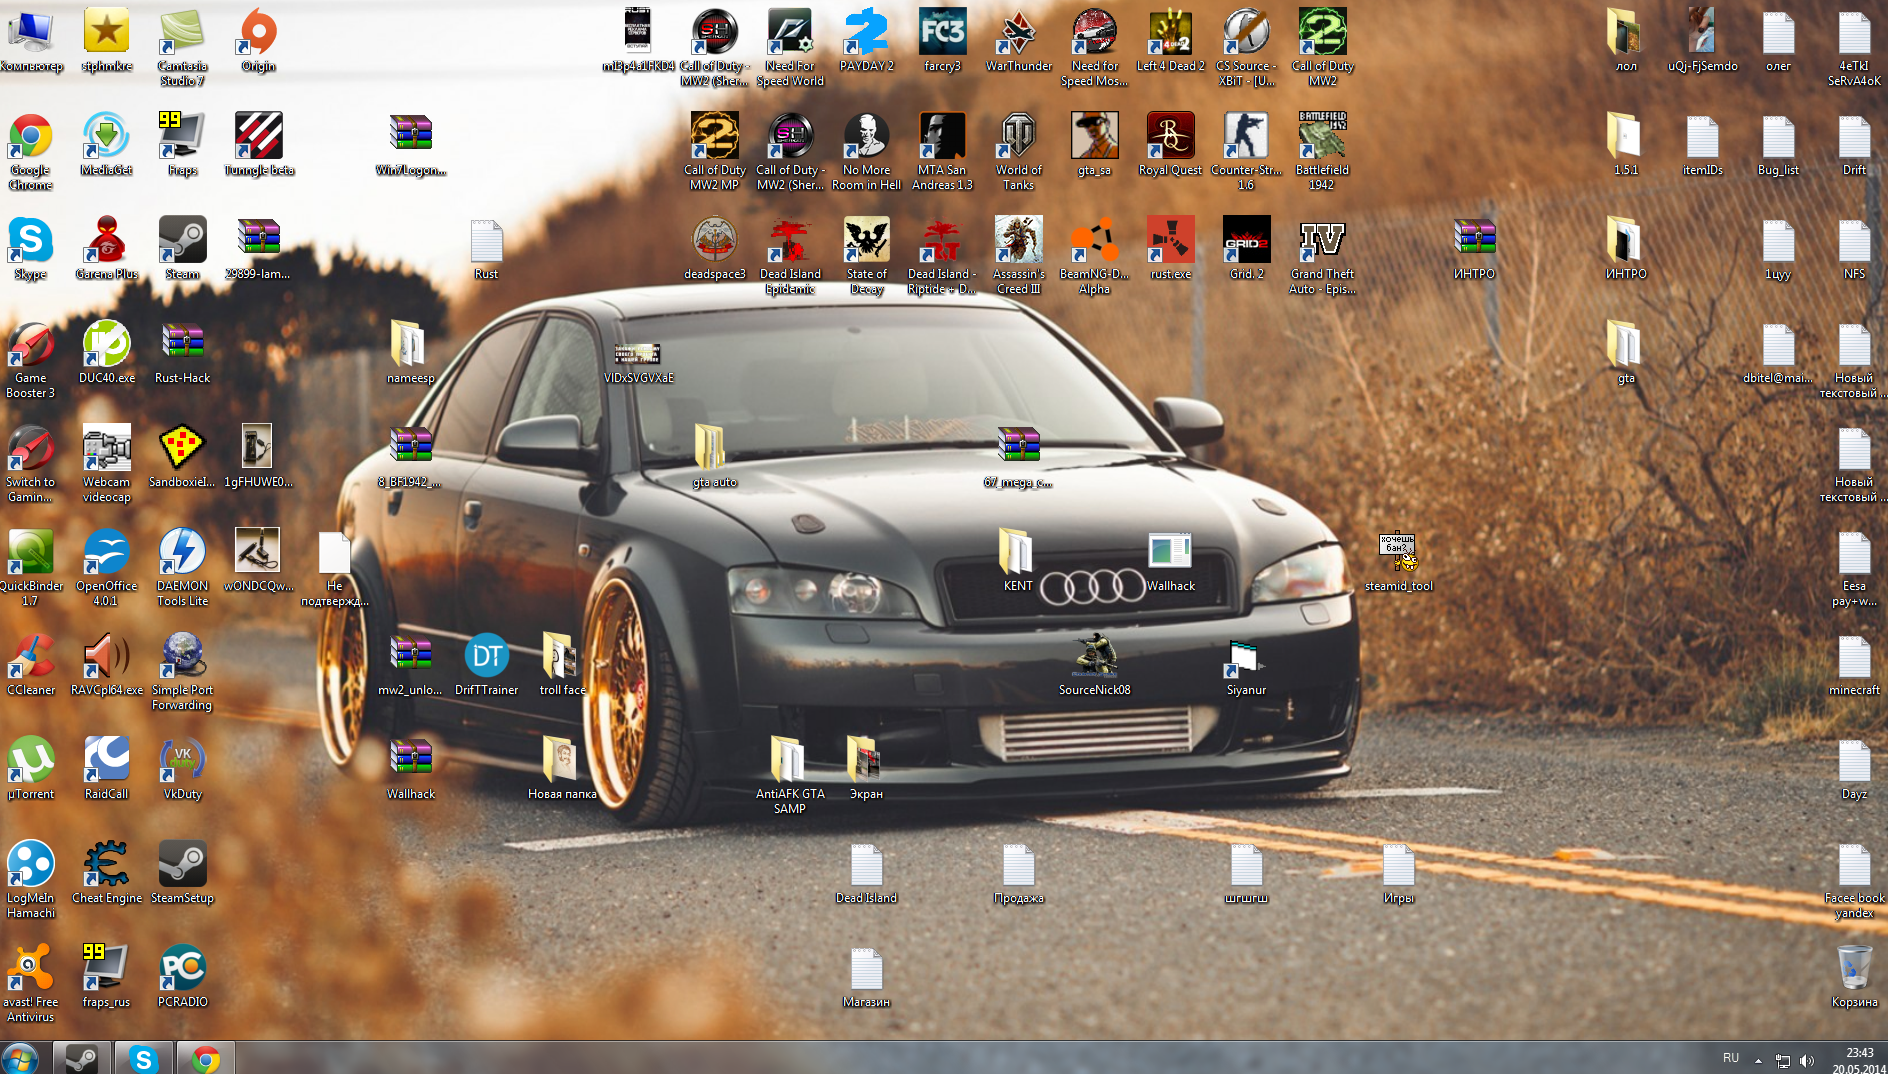Open the PAYDAY 2 shortcut
The height and width of the screenshot is (1074, 1888).
tap(867, 40)
